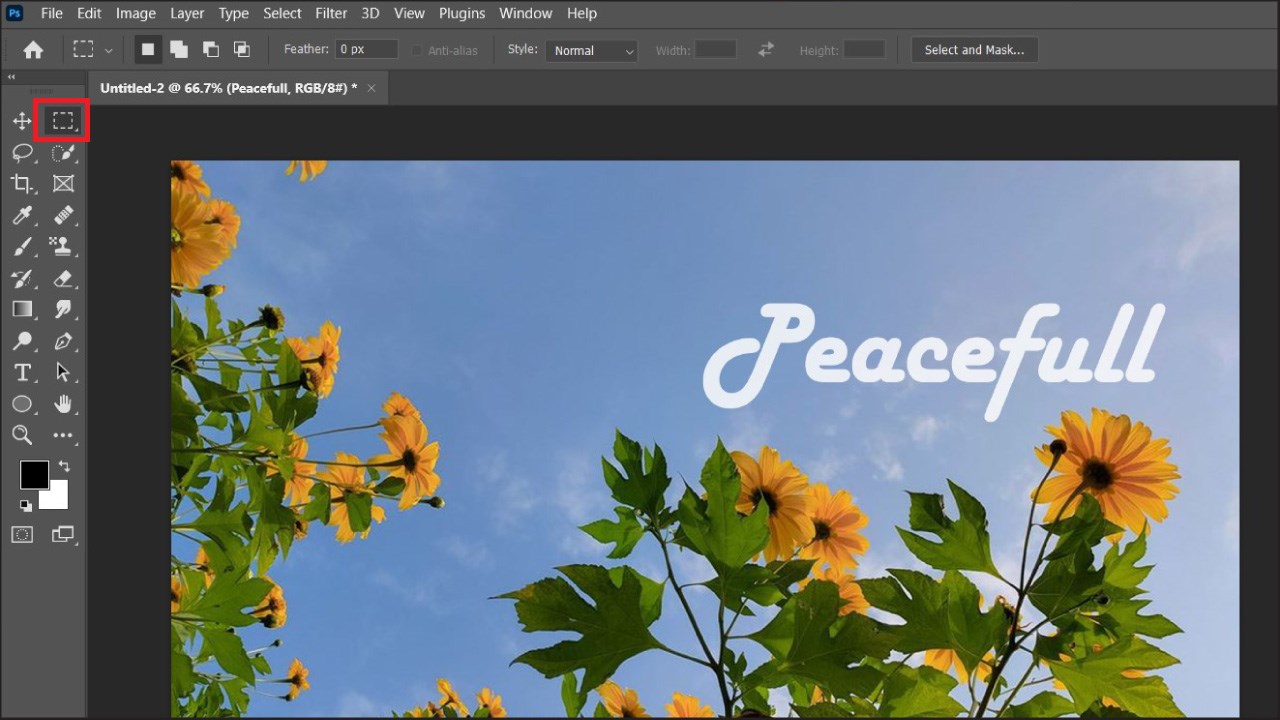This screenshot has width=1280, height=720.
Task: Choose New selection mode
Action: (148, 49)
